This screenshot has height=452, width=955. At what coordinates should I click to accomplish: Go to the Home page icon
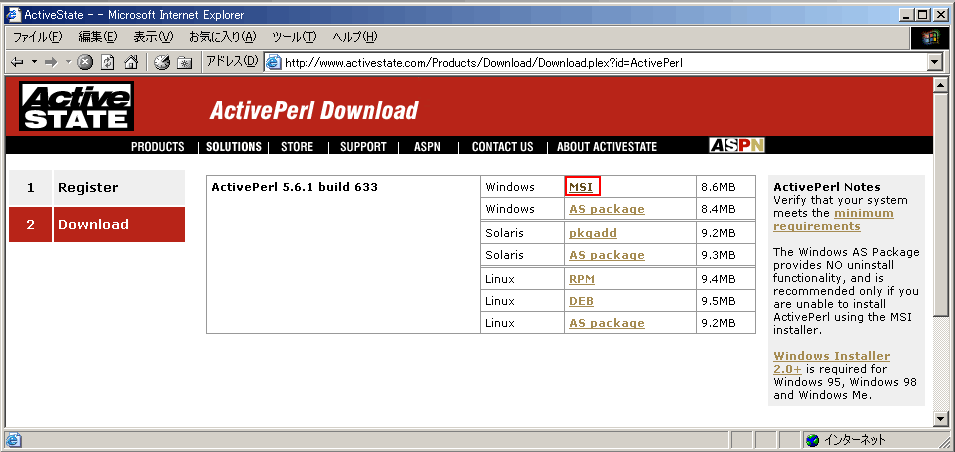[x=131, y=62]
